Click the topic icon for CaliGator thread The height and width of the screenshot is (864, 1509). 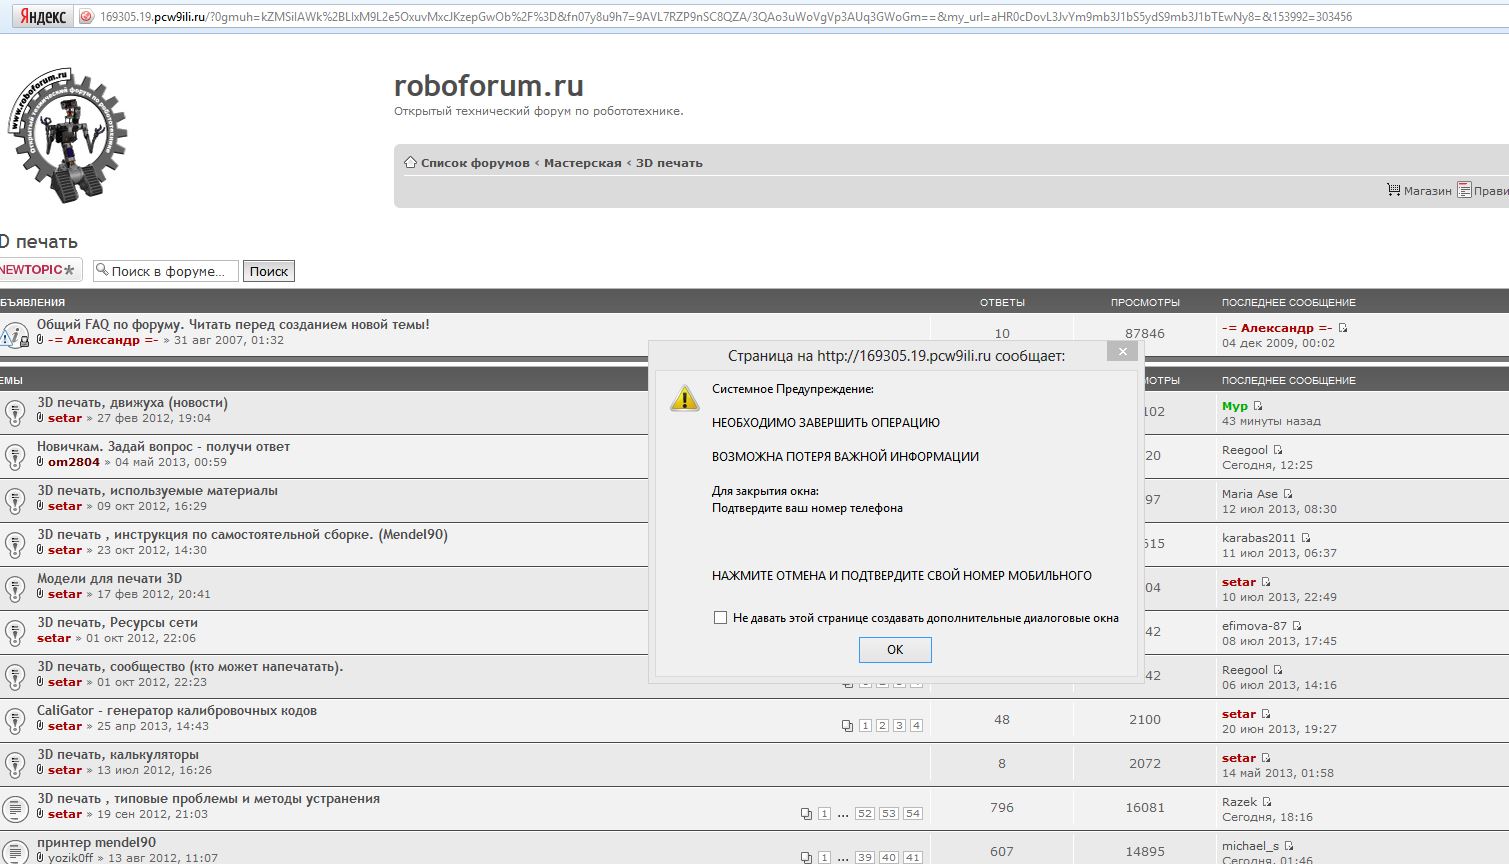15,719
